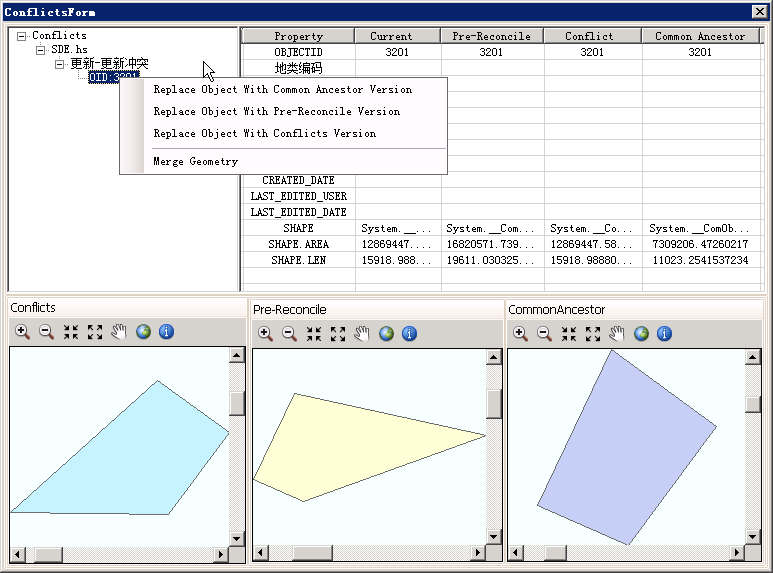This screenshot has height=573, width=773.
Task: Activate Pan hand tool in Pre-Reconcile panel
Action: click(362, 334)
